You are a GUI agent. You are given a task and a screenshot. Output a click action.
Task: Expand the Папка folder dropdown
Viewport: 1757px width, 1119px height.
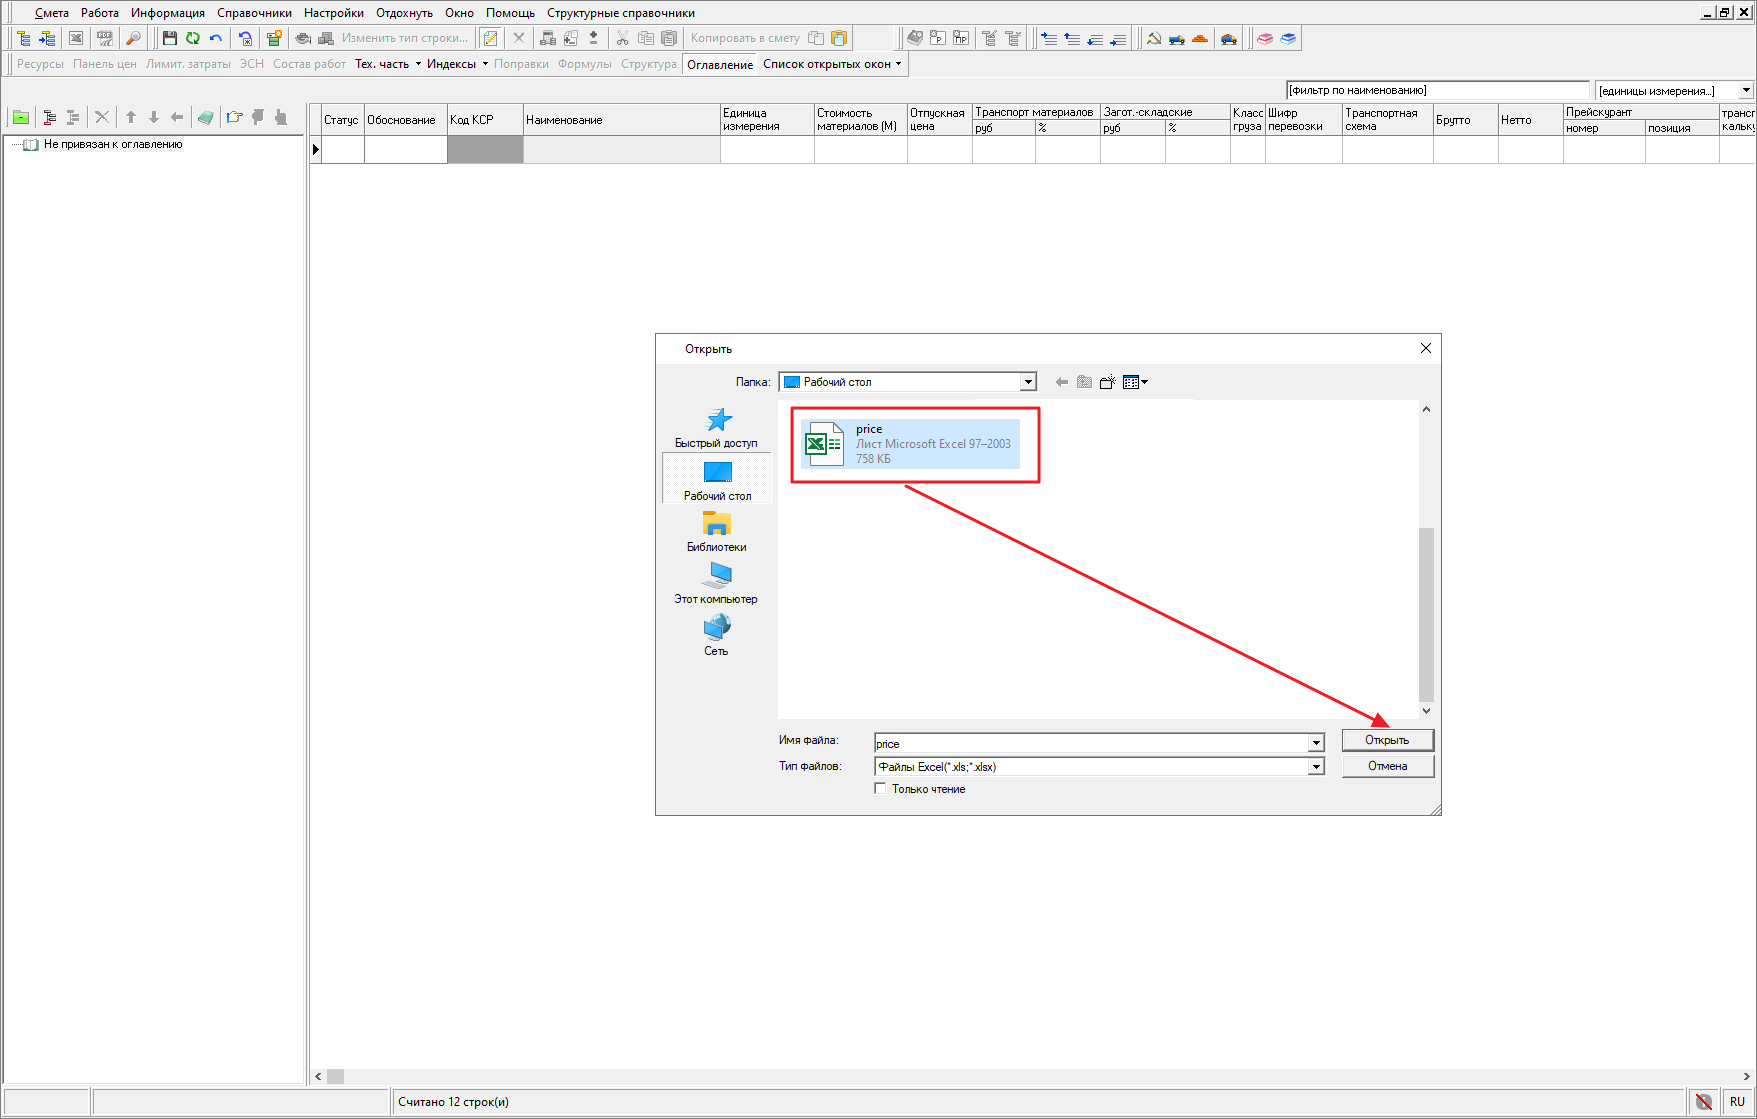click(1028, 382)
